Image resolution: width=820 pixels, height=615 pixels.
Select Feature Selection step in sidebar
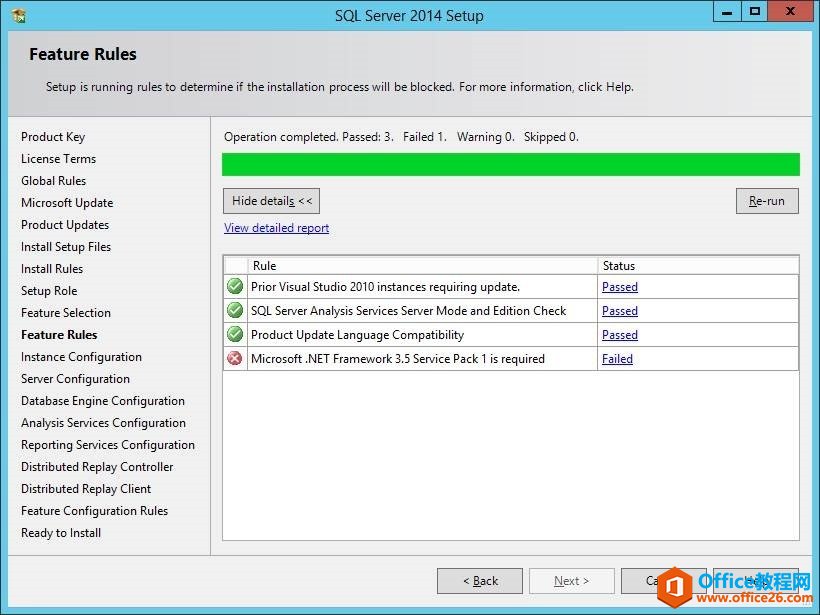(66, 313)
